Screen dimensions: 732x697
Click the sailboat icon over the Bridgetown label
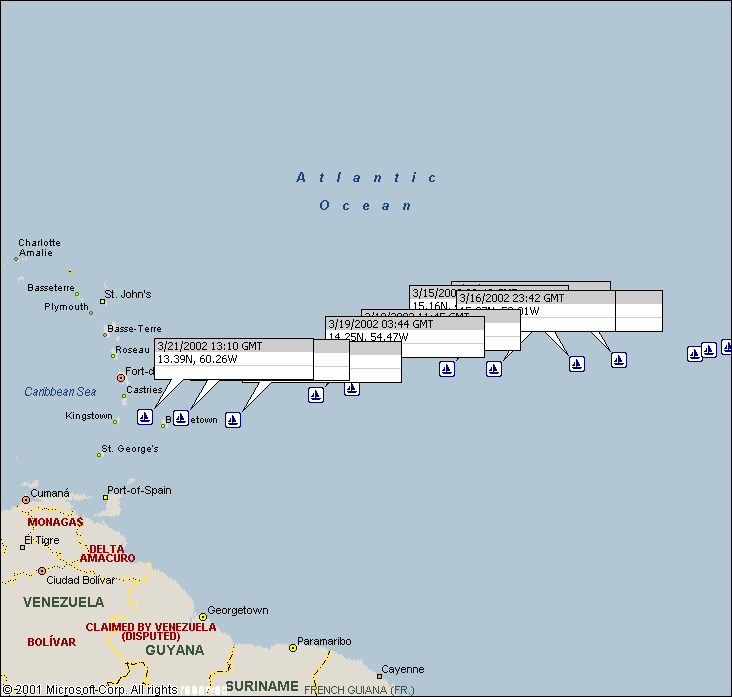180,417
